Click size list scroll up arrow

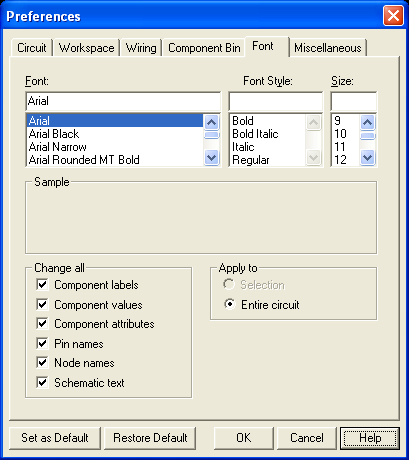coord(367,122)
